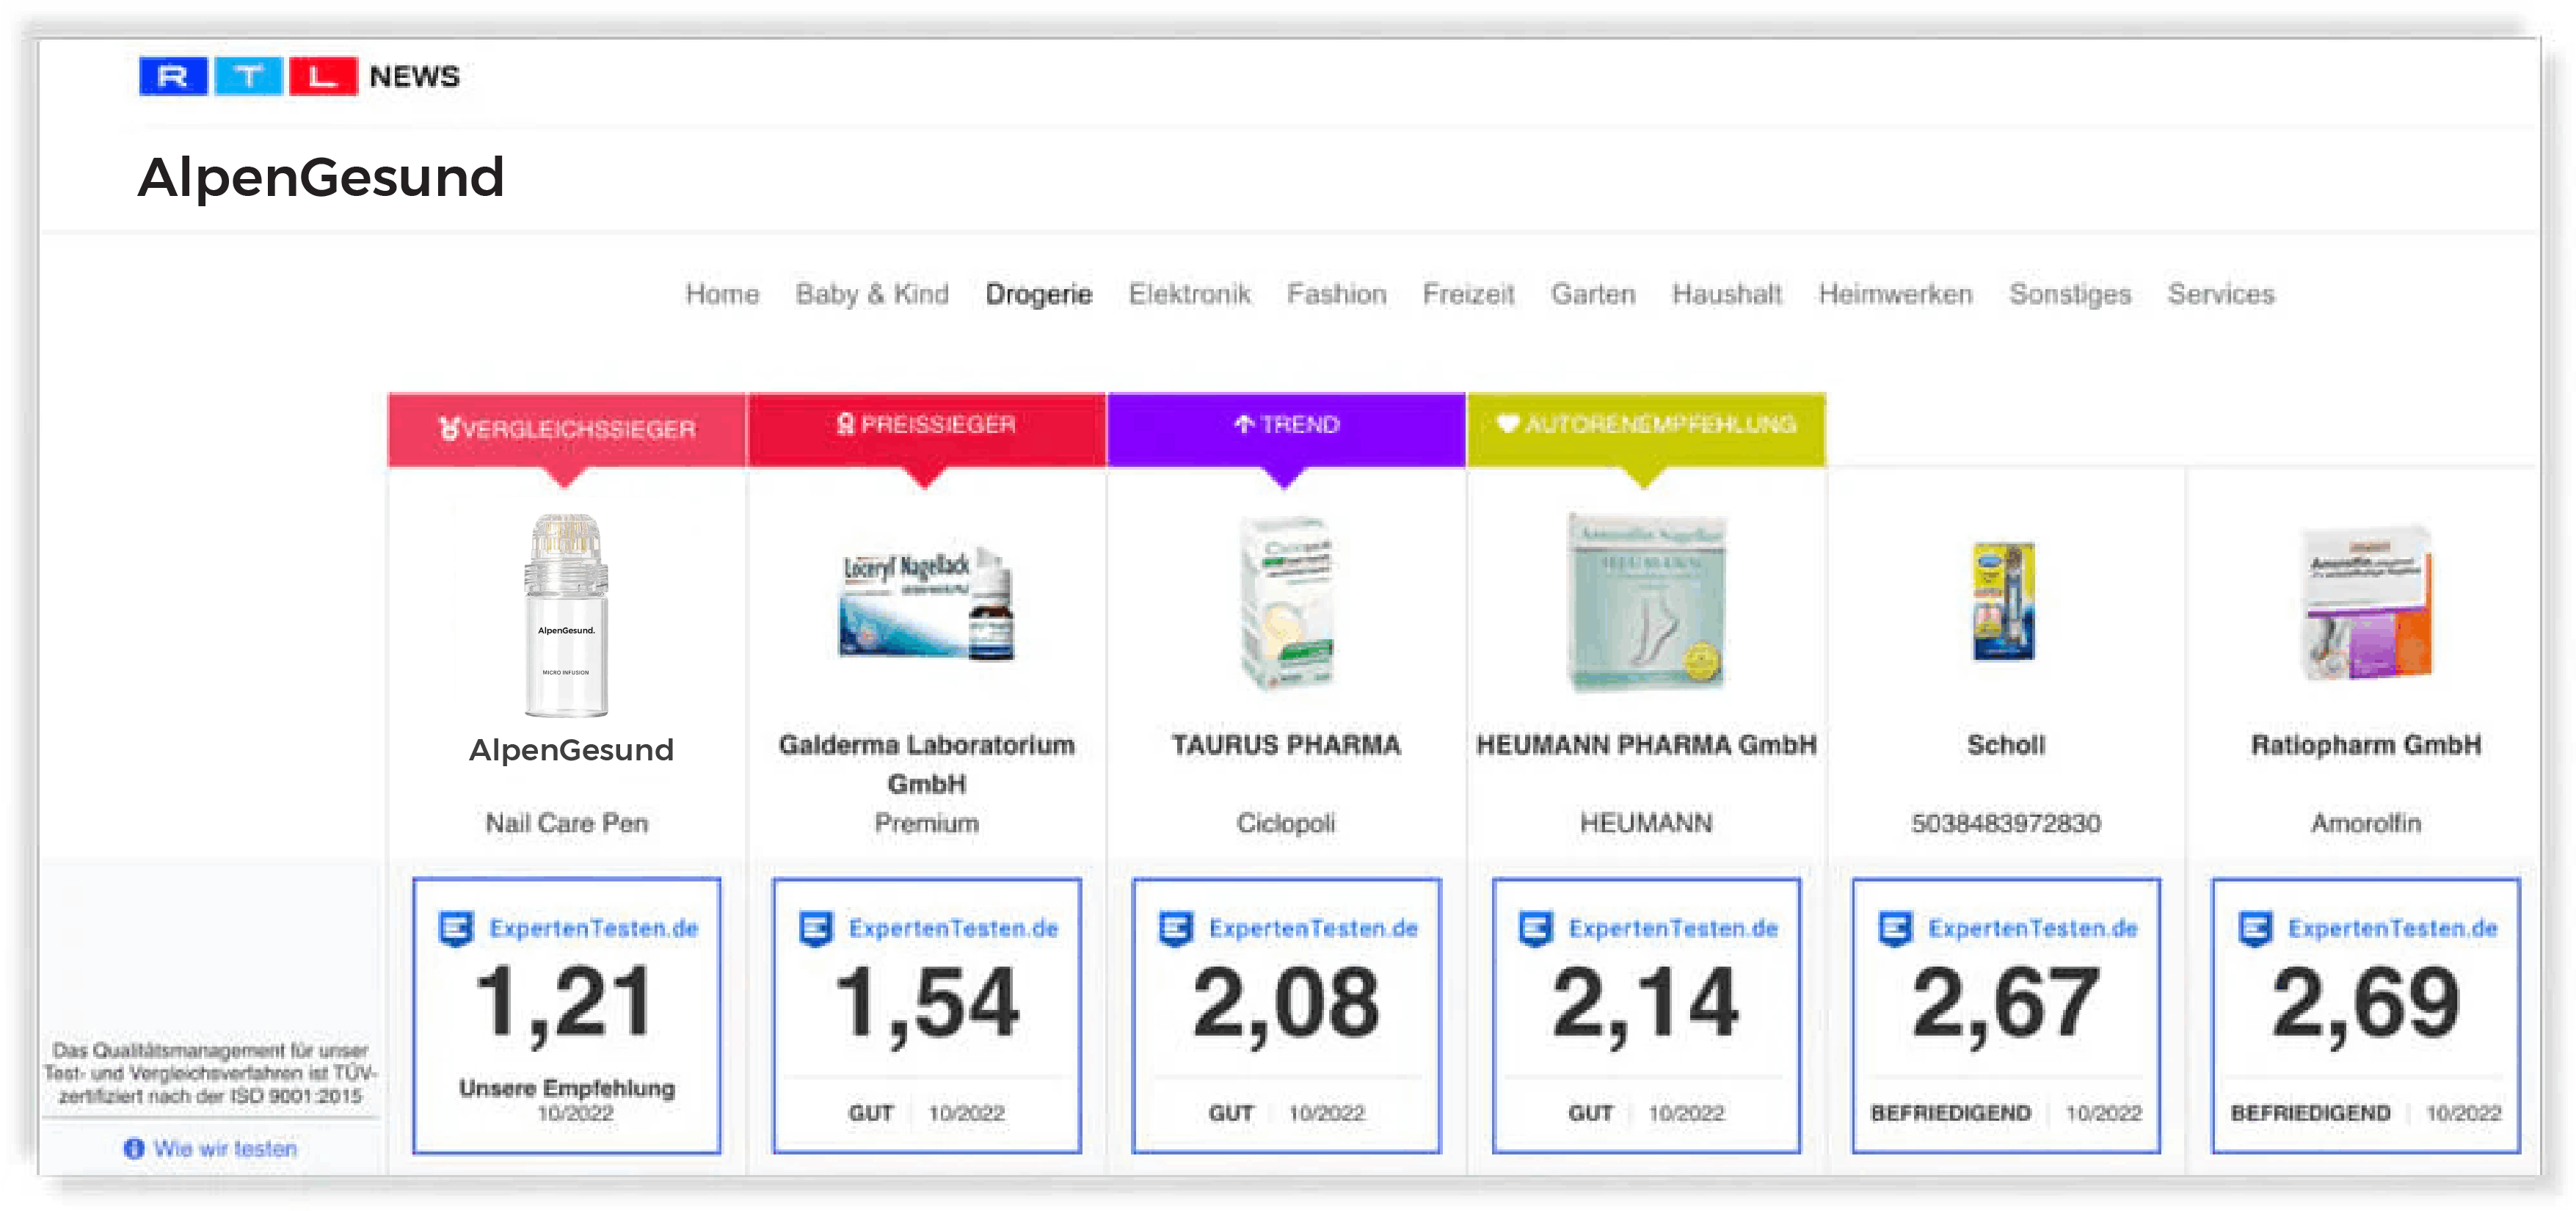The image size is (2576, 1211).
Task: Click the Vergleichssieger crown icon
Action: [x=449, y=429]
